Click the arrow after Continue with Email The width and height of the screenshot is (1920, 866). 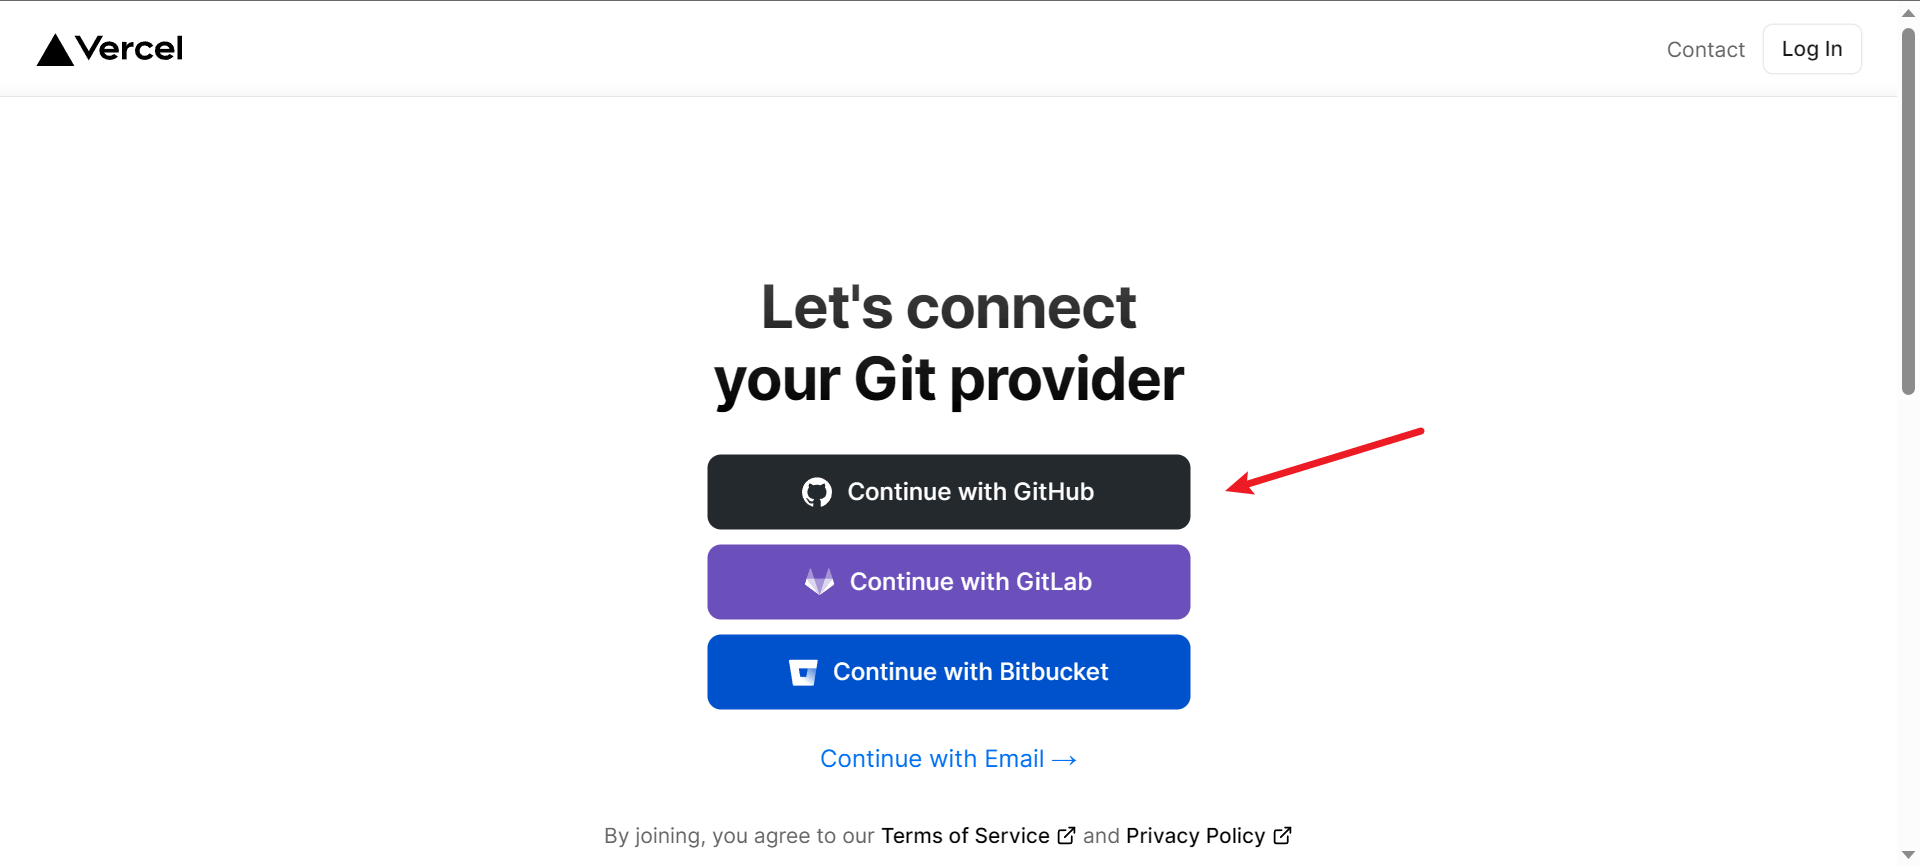coord(1065,760)
